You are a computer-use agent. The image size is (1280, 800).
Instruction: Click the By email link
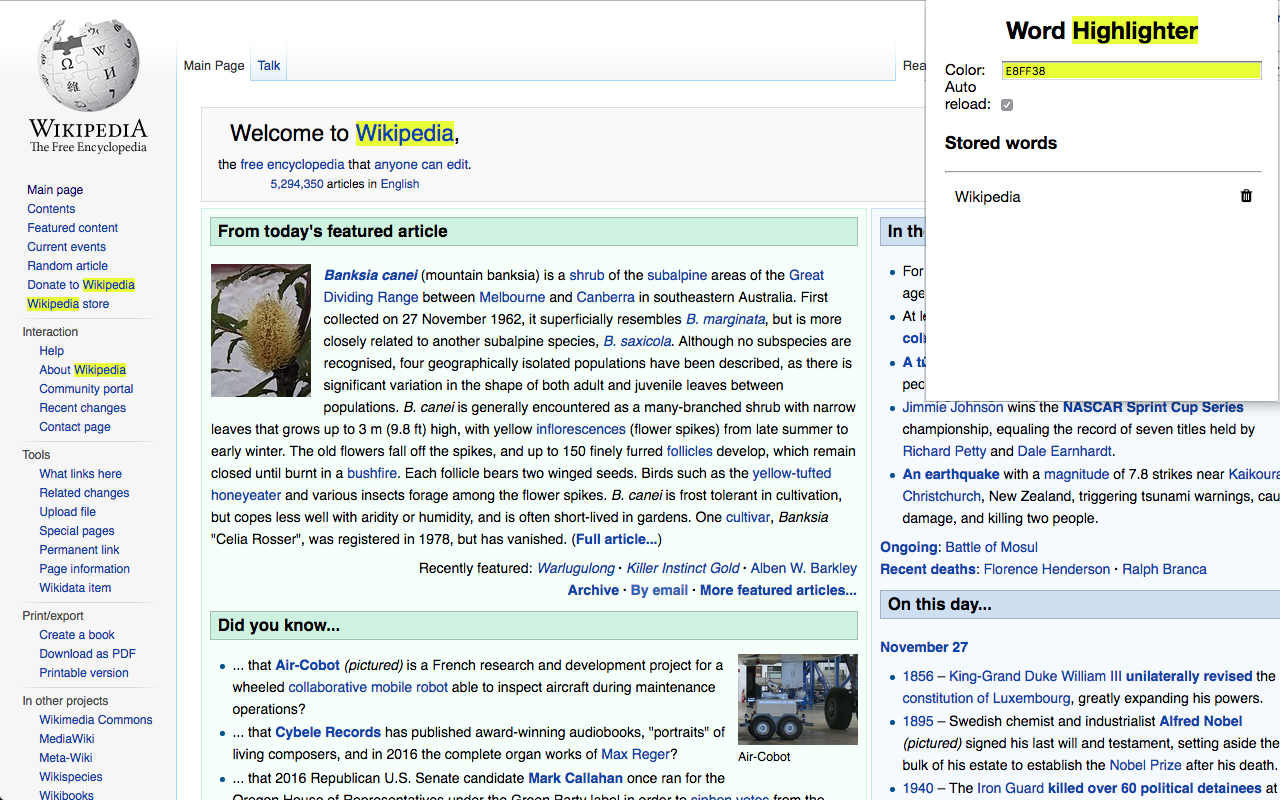659,590
